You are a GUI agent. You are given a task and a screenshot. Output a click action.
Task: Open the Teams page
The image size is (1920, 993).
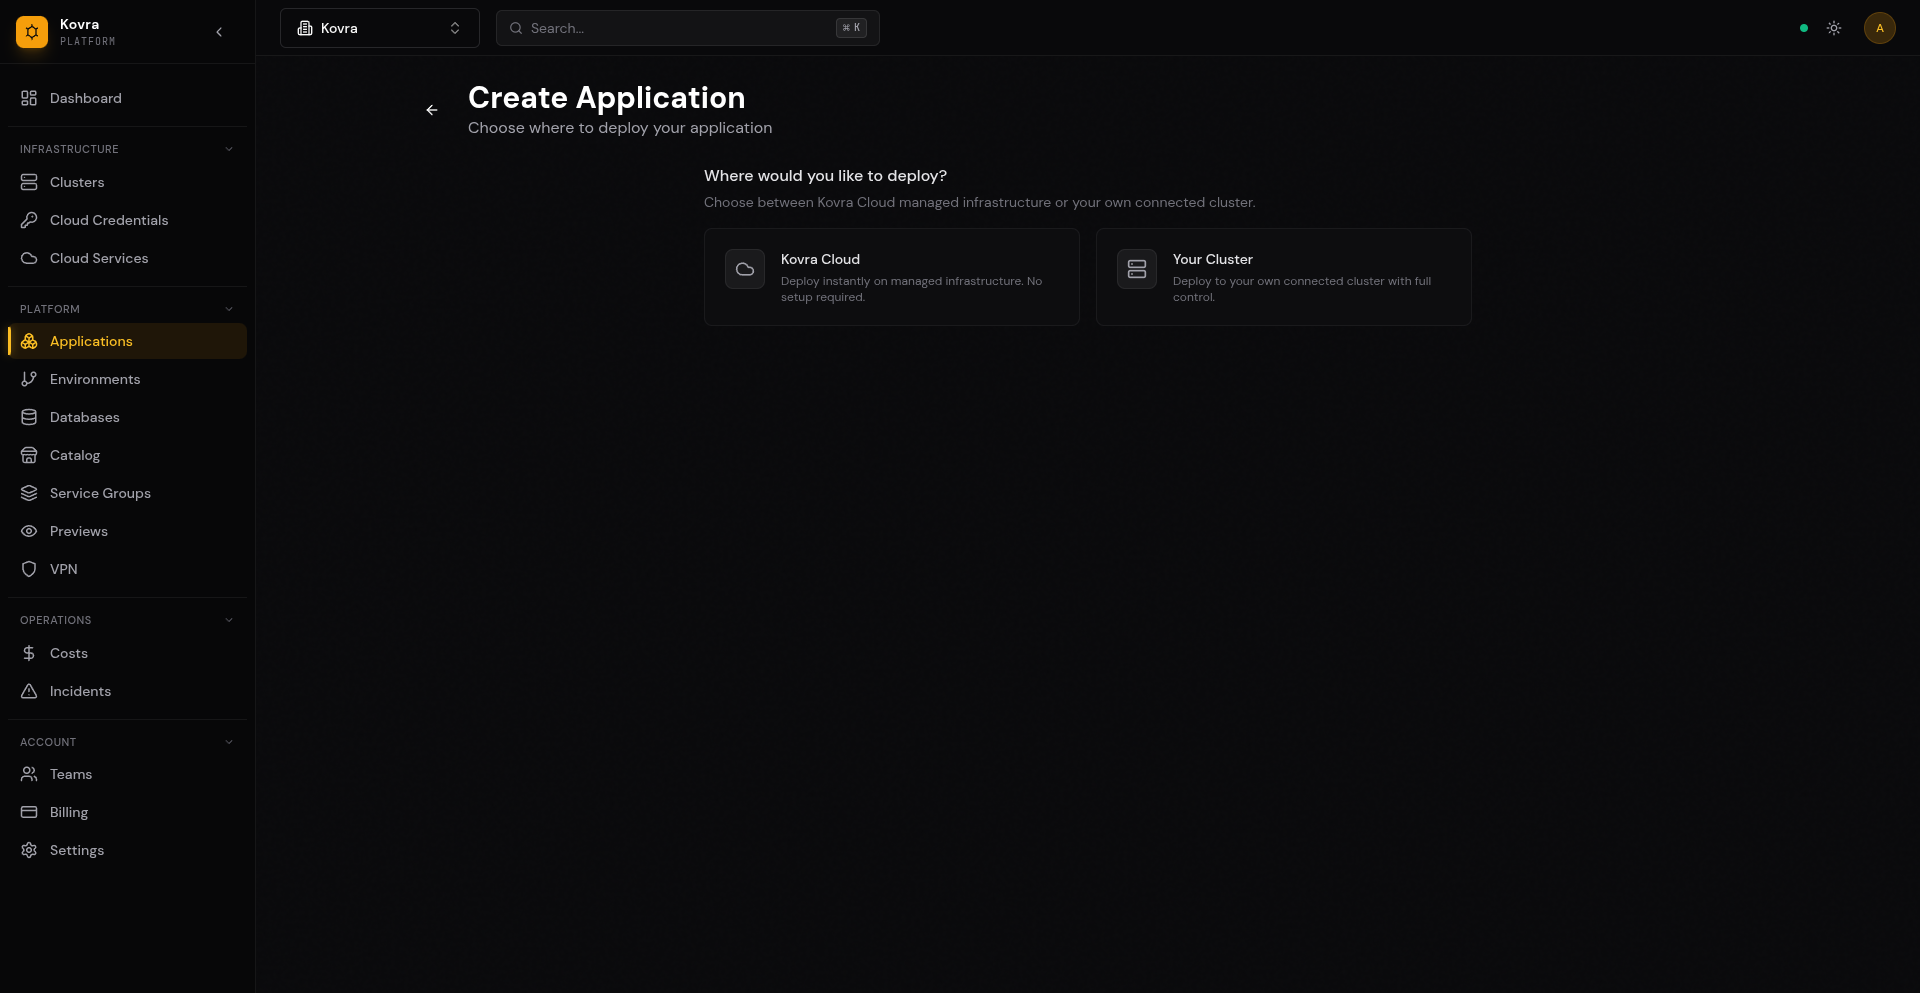[x=127, y=774]
